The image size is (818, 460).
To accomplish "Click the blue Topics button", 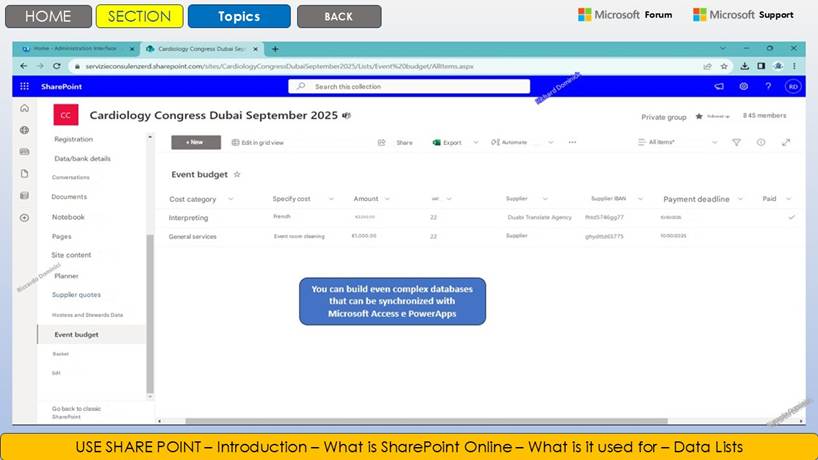I will point(239,16).
